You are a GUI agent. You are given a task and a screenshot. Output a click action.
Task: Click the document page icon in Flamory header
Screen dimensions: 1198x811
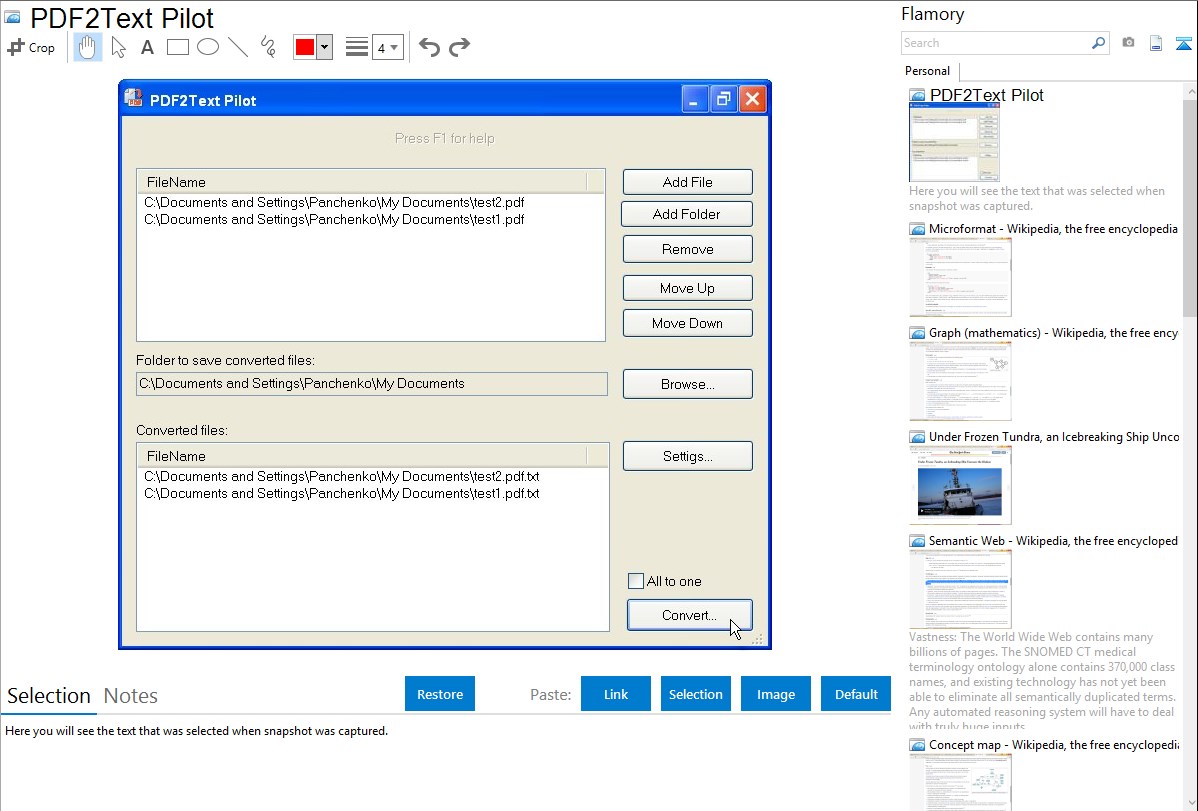point(1156,43)
